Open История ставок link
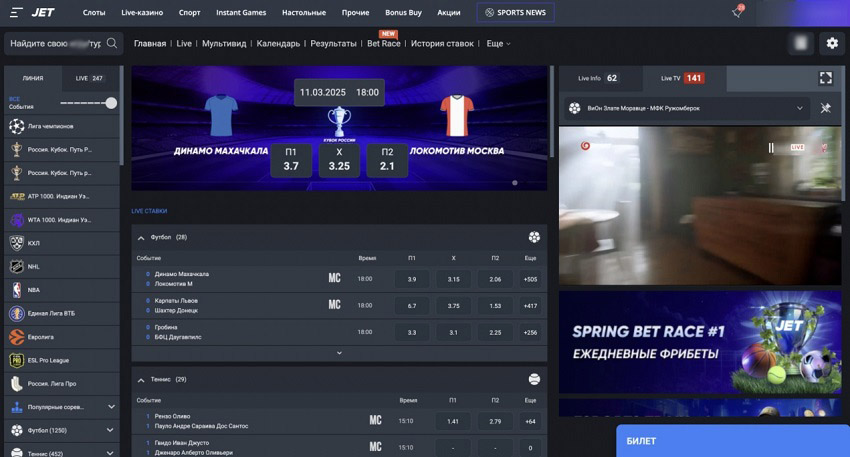 pyautogui.click(x=442, y=43)
